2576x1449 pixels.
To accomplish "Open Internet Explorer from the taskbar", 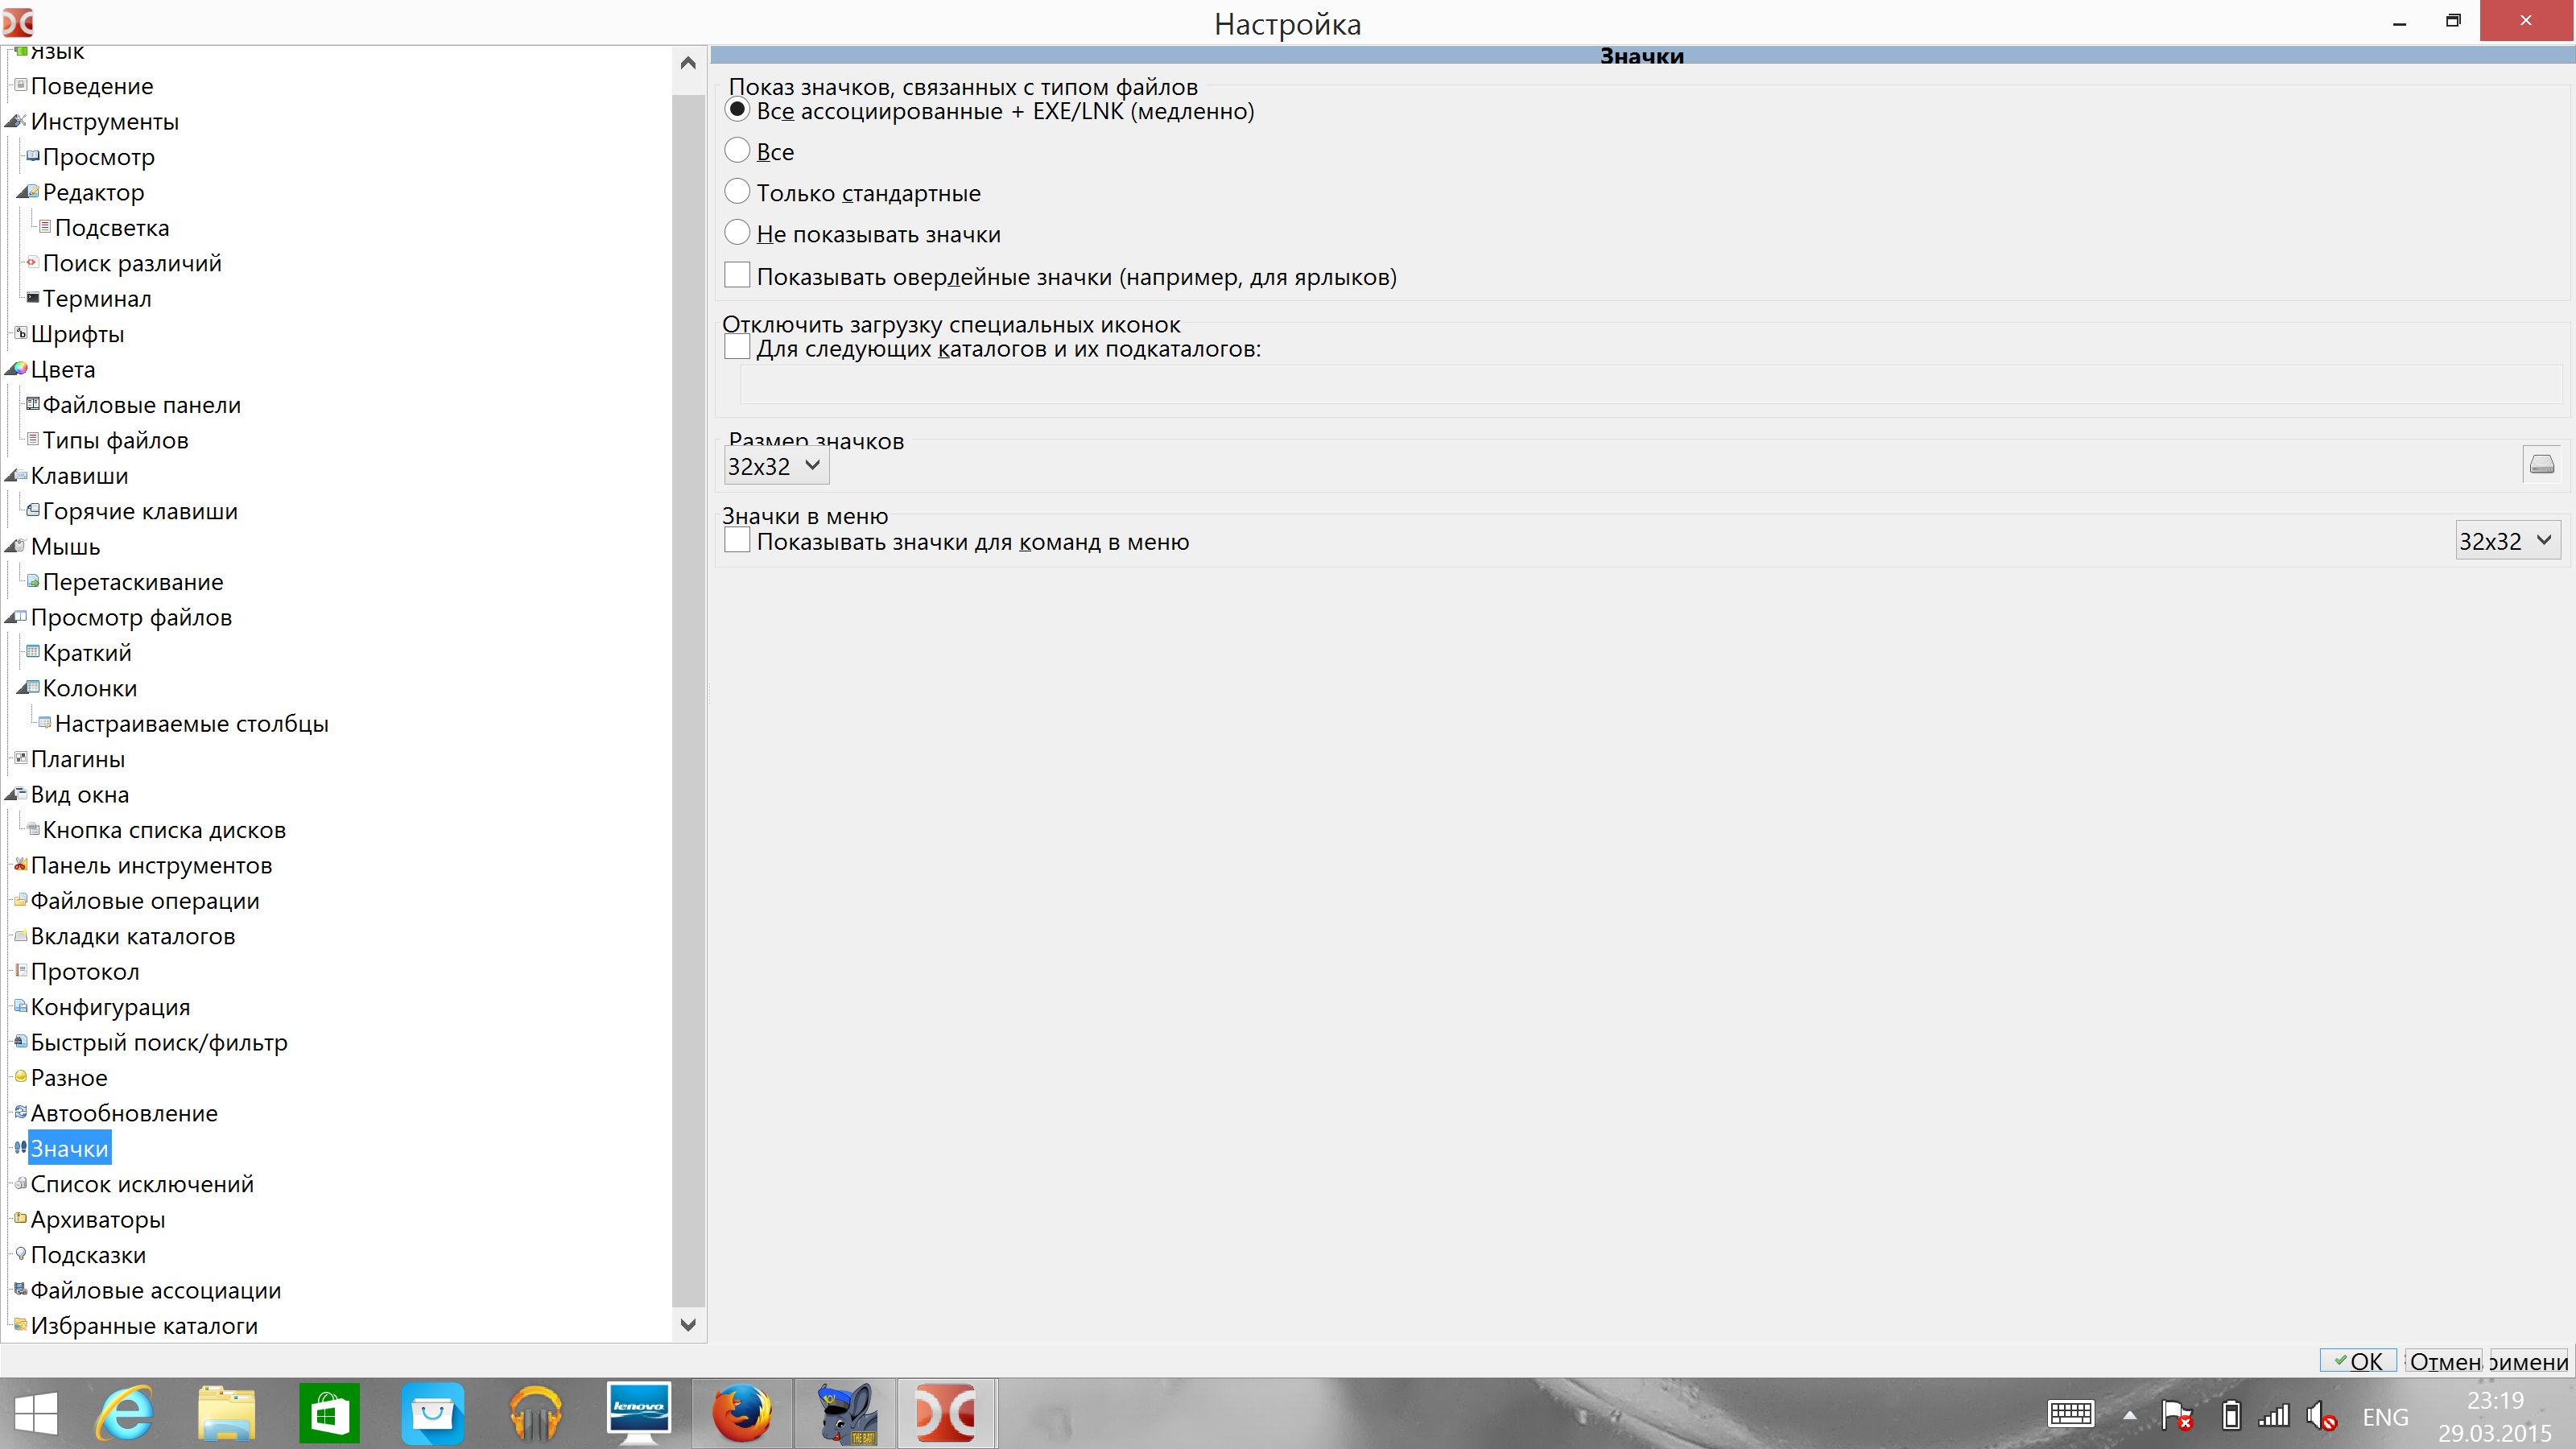I will coord(124,1413).
